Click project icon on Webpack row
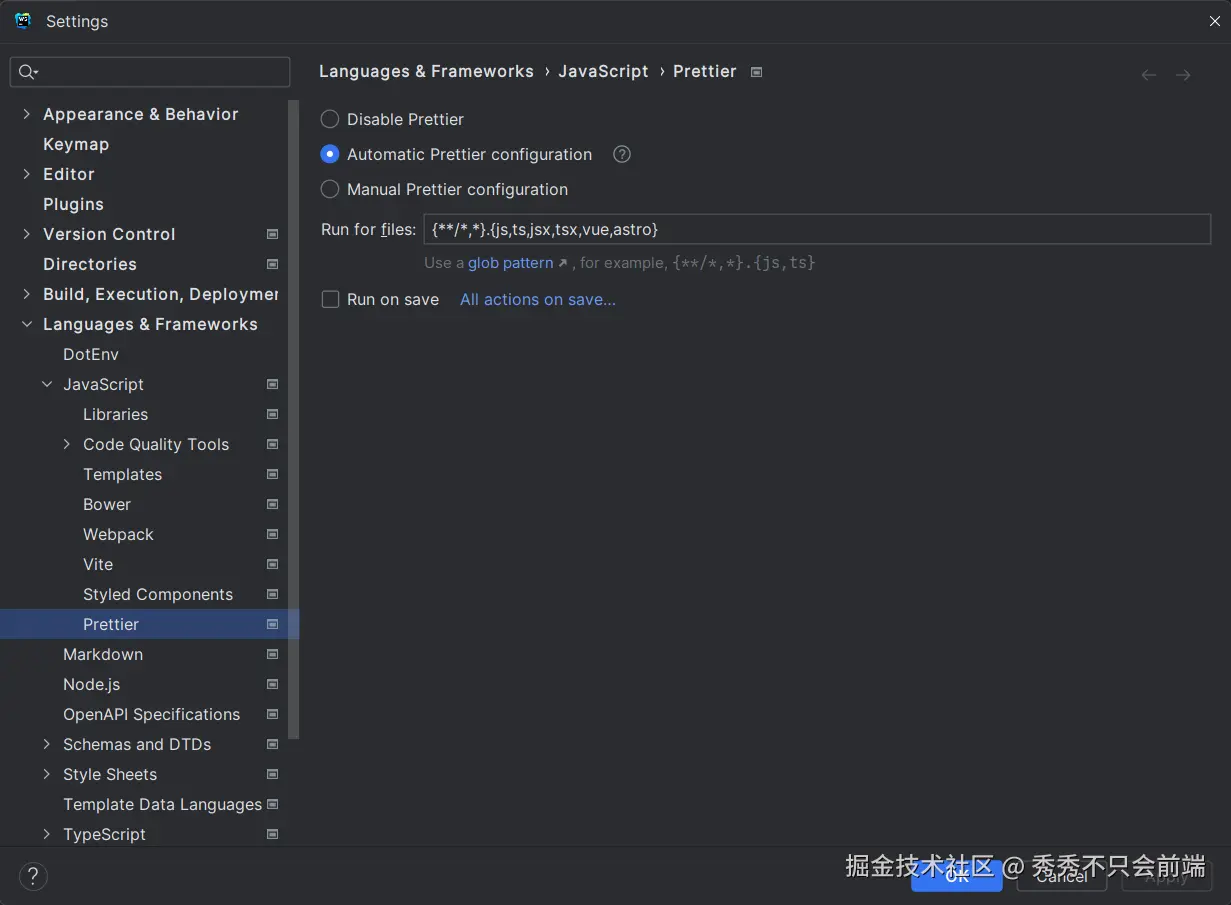Image resolution: width=1231 pixels, height=905 pixels. [x=272, y=534]
